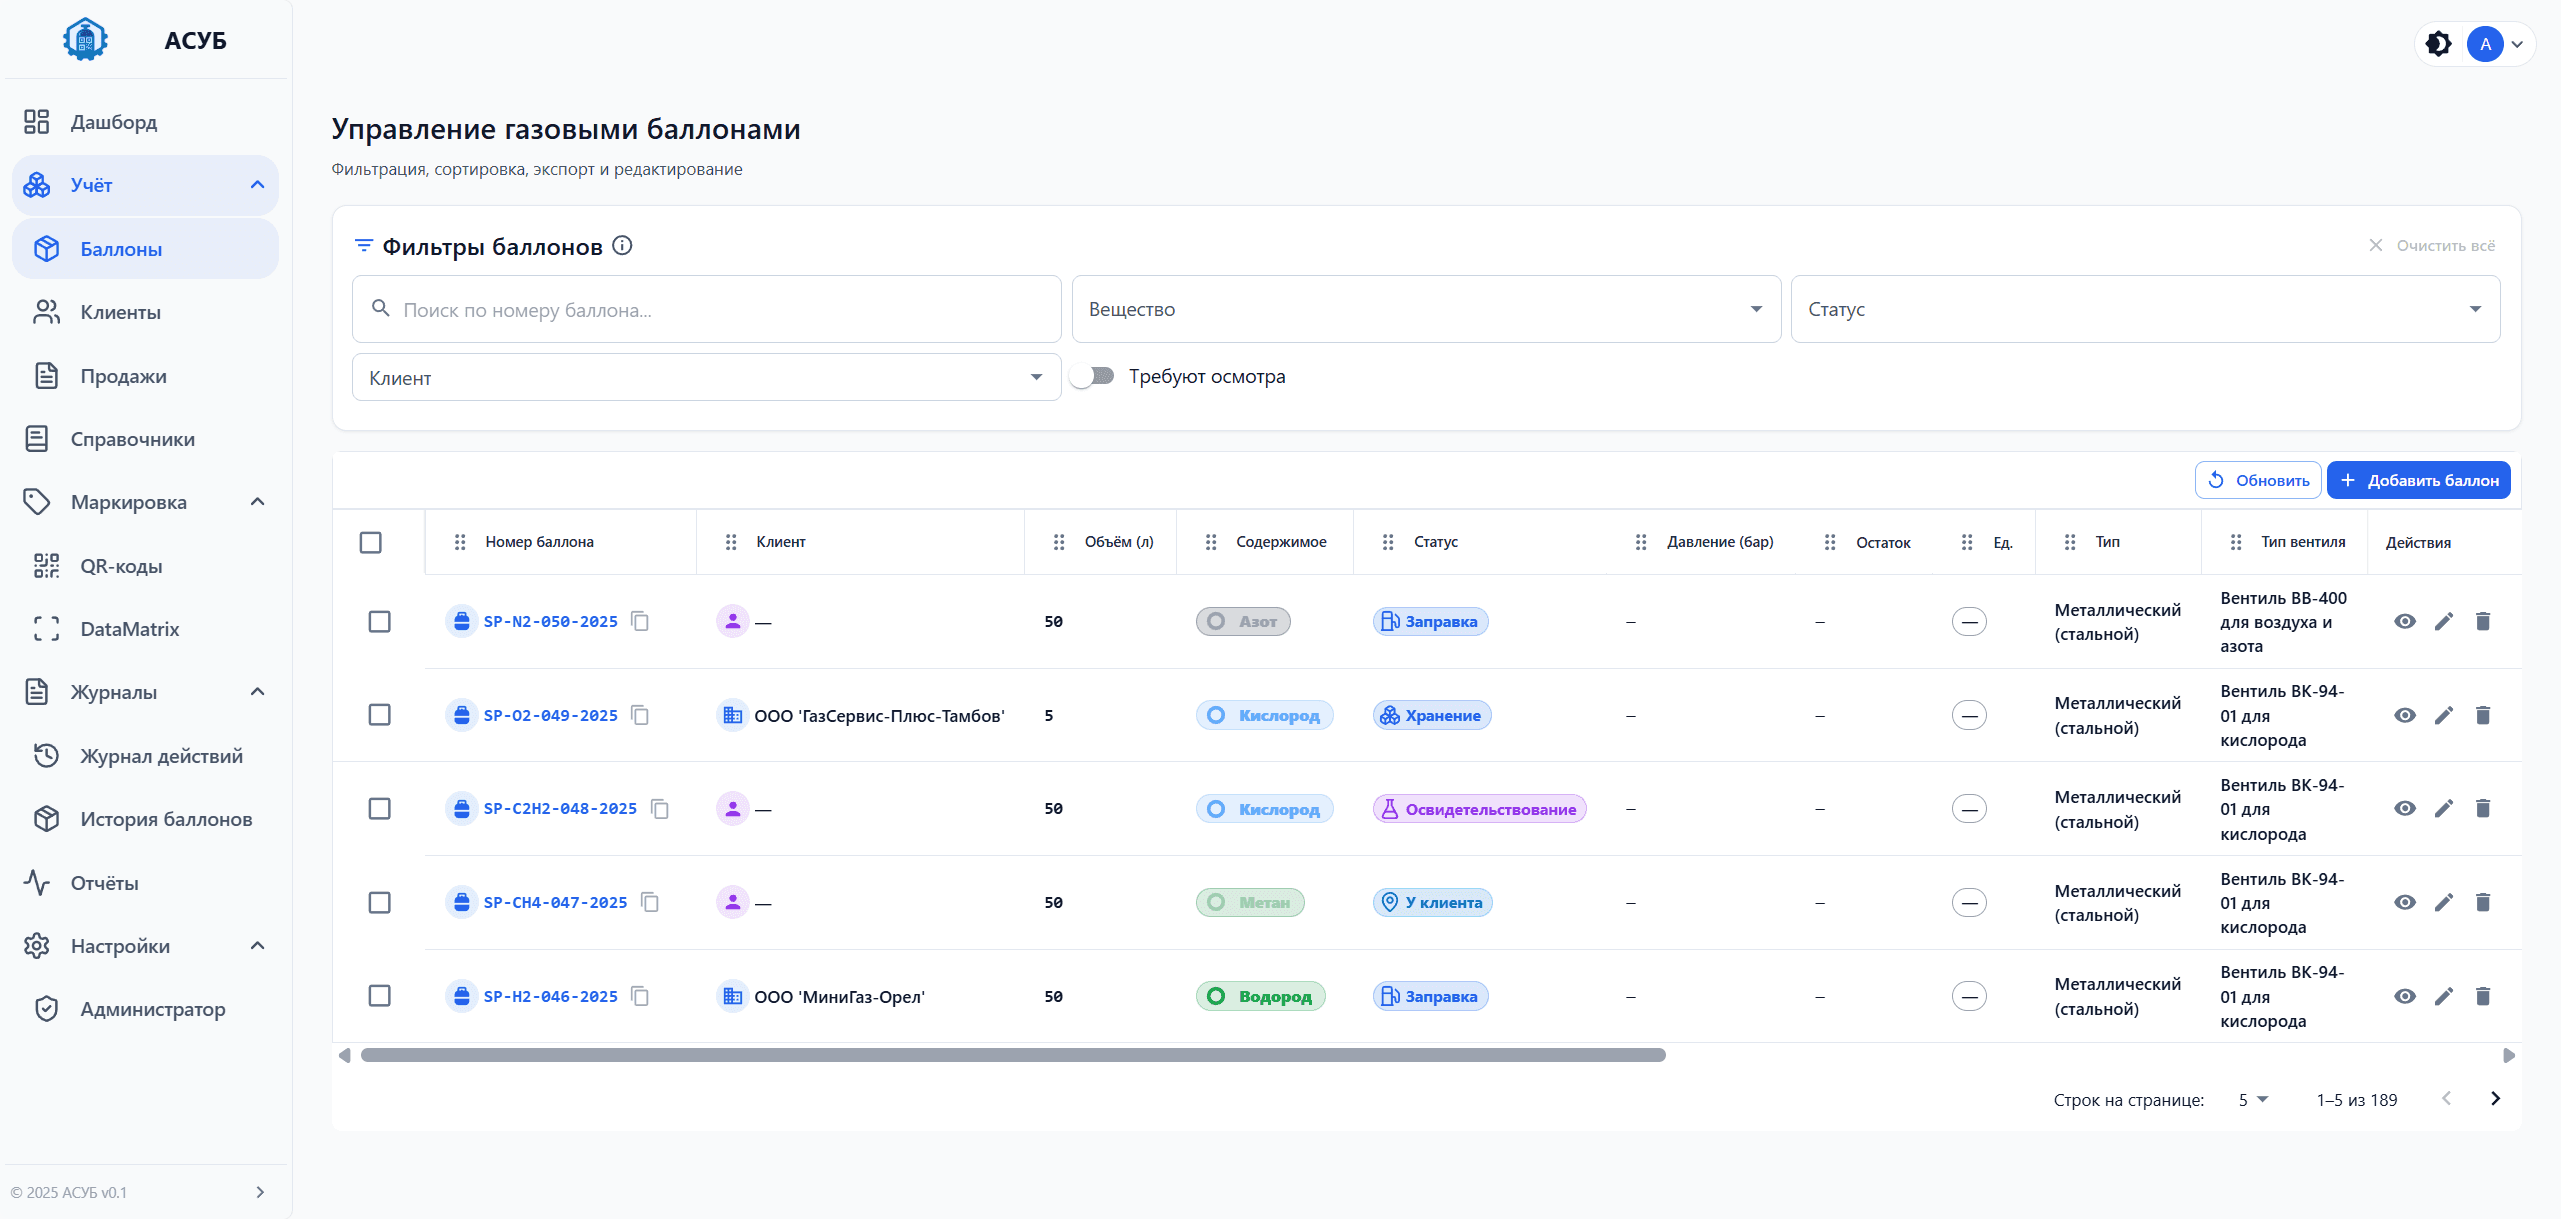Click the filters info icon

coord(622,246)
